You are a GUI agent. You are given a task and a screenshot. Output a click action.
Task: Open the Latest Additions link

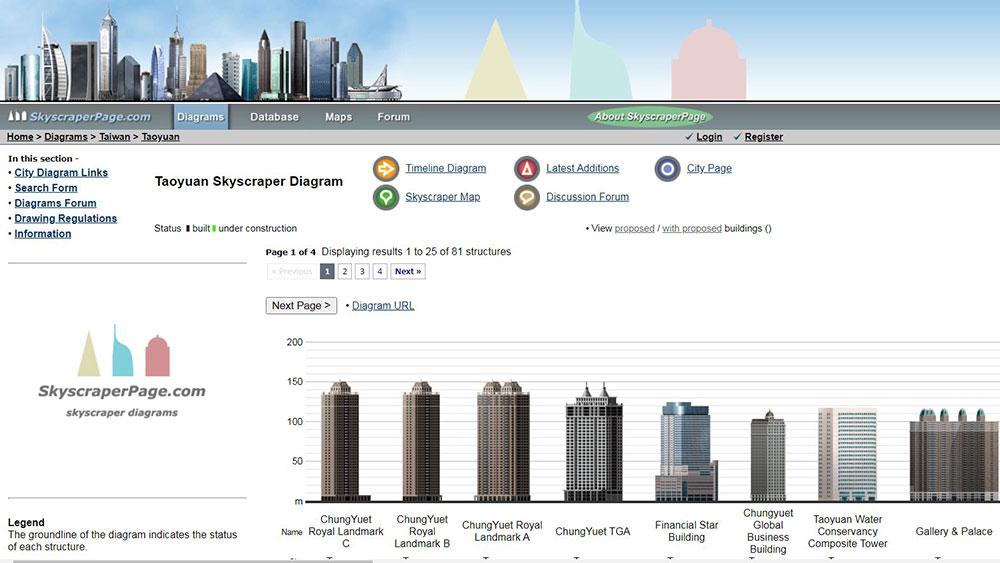(x=582, y=168)
